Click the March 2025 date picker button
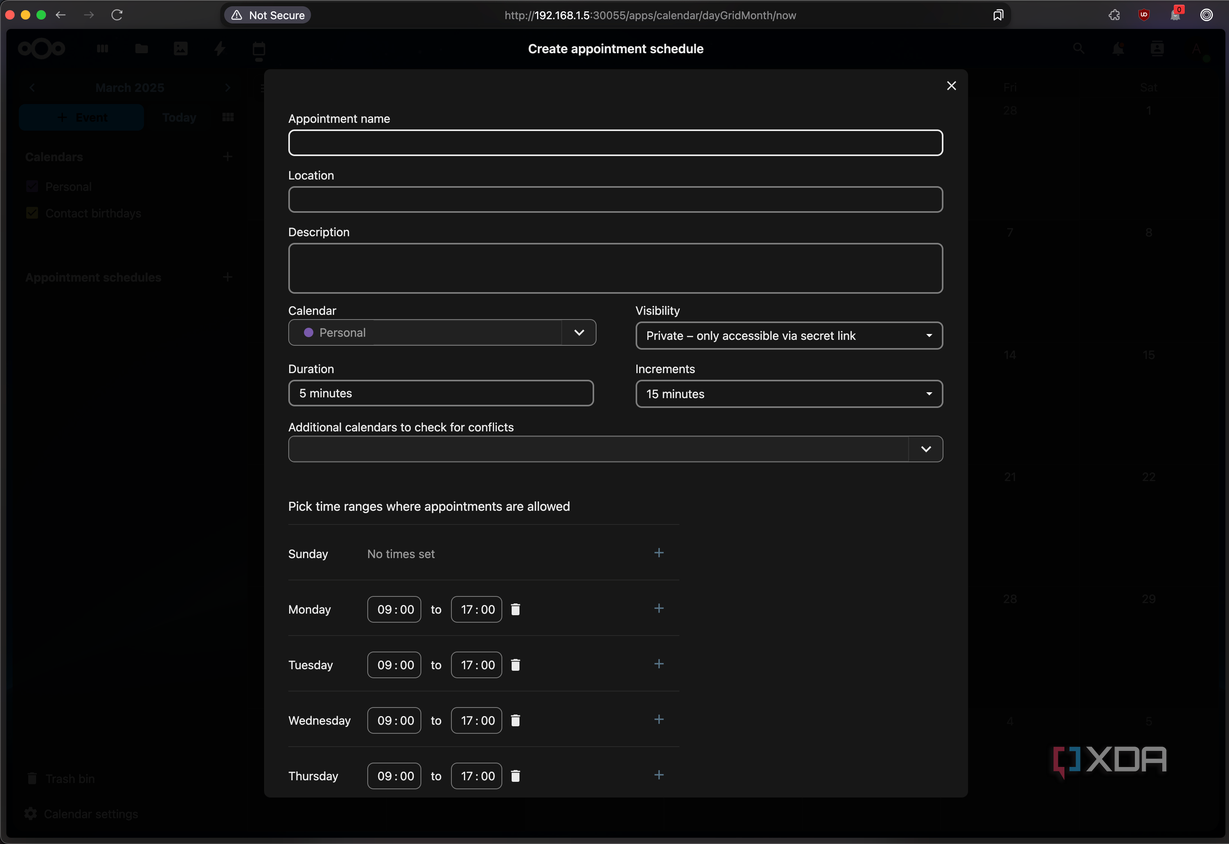 click(x=130, y=88)
